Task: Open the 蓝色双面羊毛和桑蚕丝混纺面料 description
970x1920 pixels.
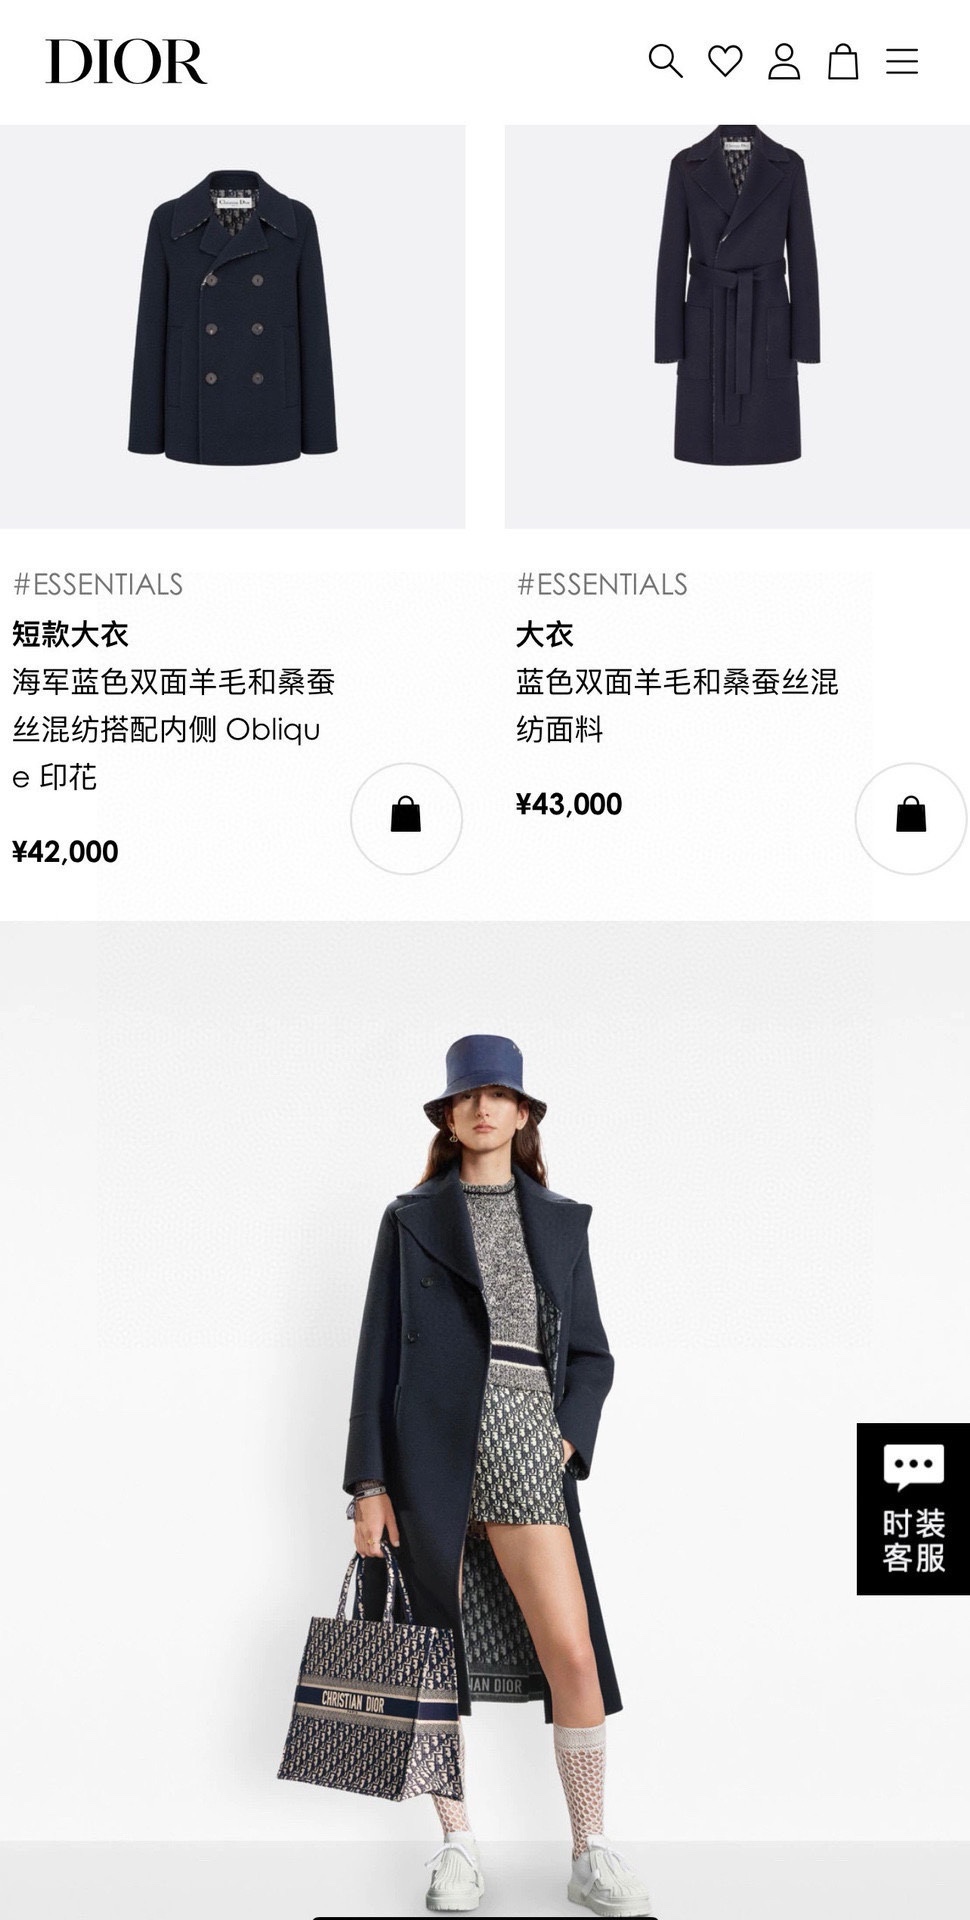Action: 677,706
